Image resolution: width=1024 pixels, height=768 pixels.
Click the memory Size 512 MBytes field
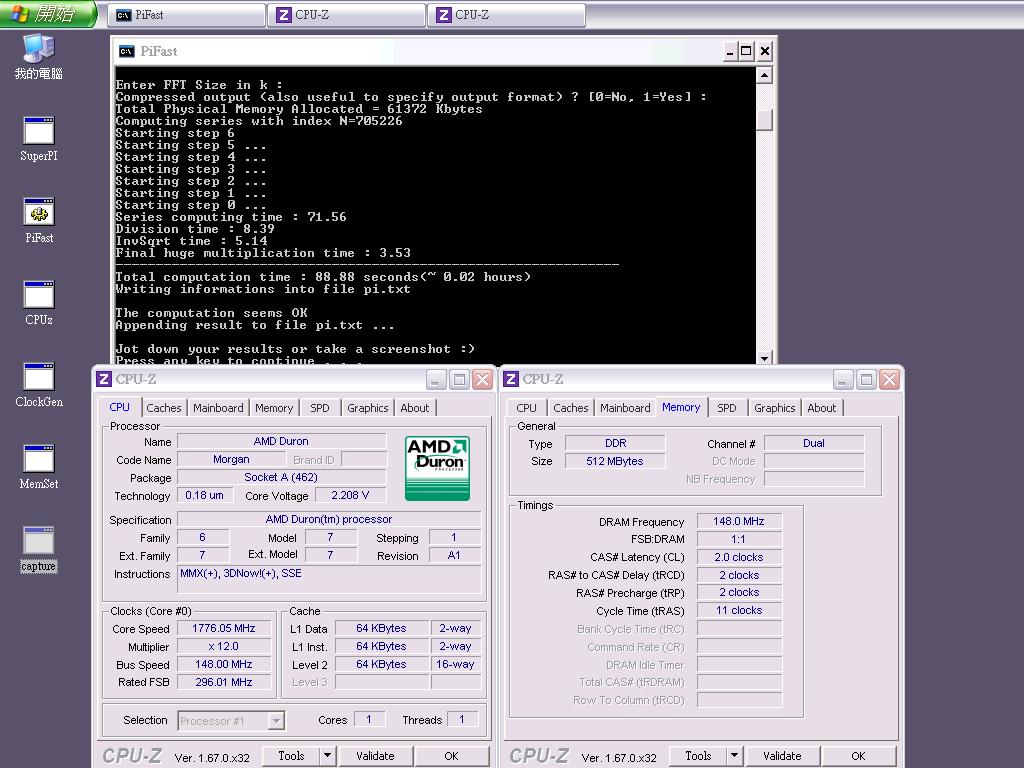click(615, 461)
